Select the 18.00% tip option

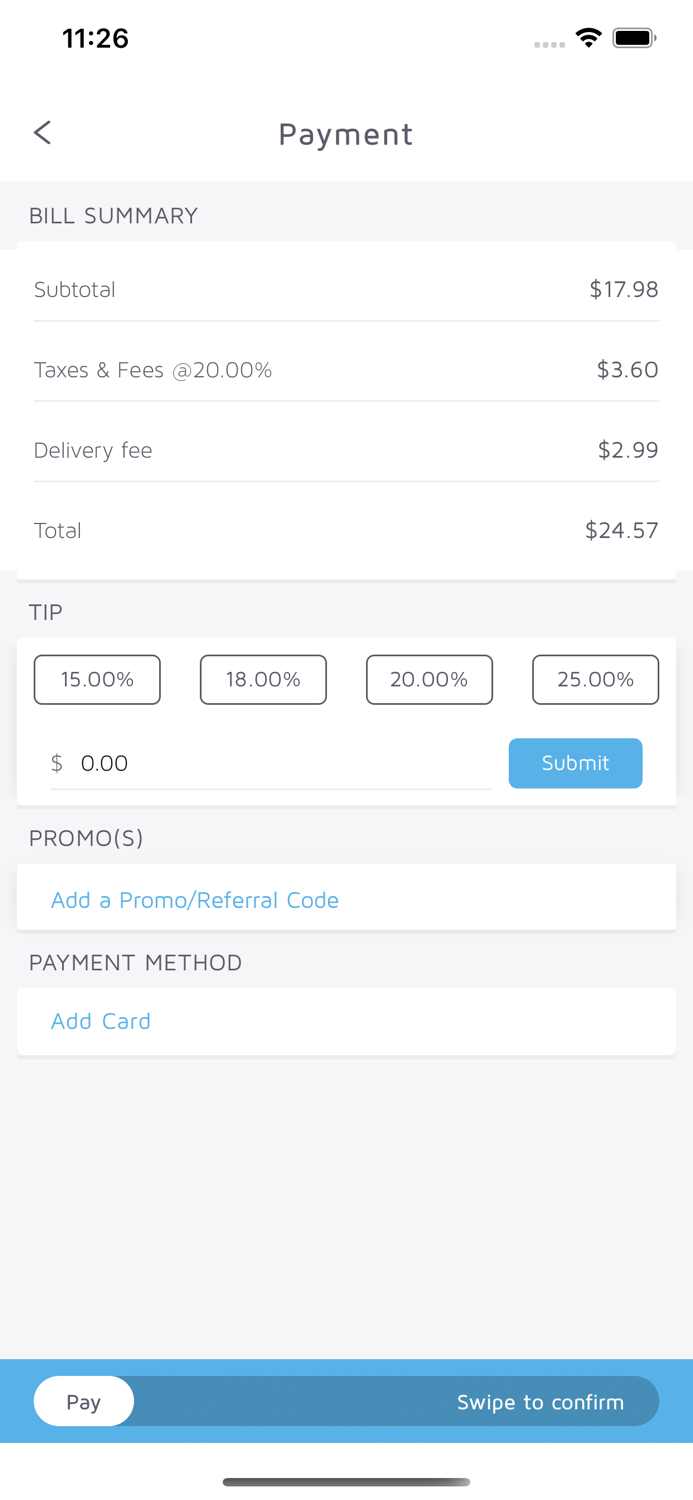(x=263, y=679)
